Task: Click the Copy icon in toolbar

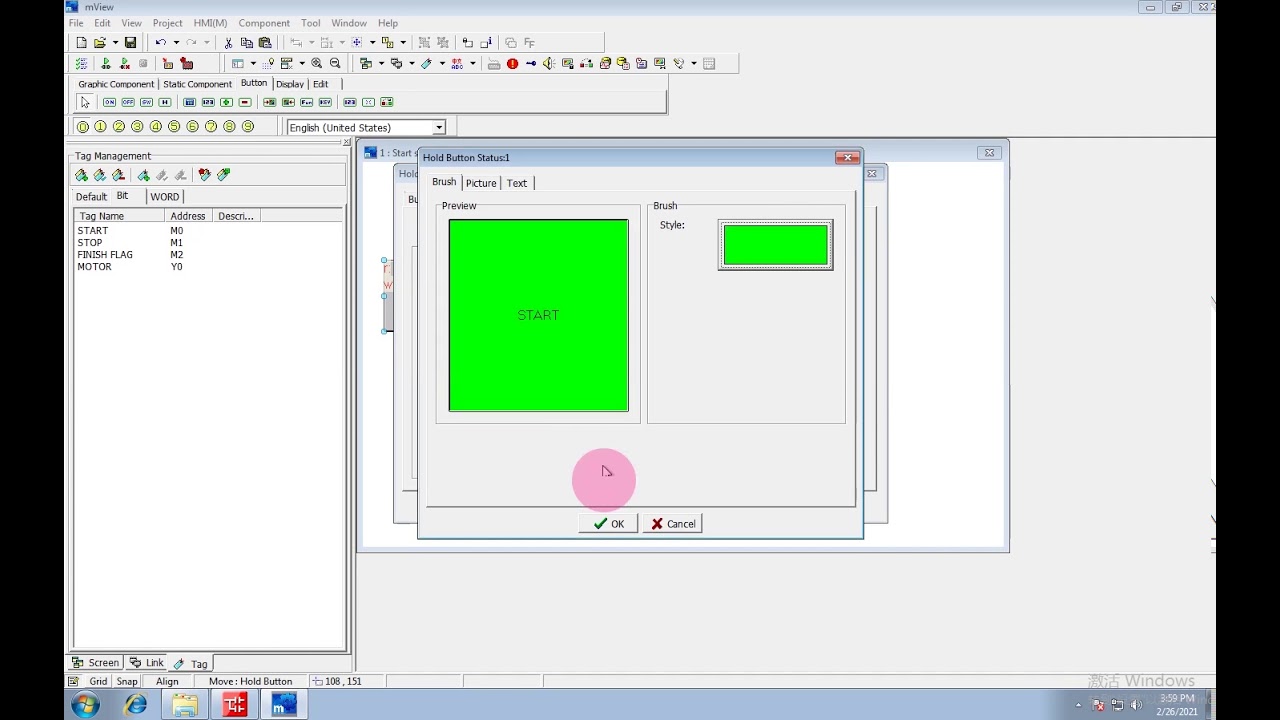Action: 246,43
